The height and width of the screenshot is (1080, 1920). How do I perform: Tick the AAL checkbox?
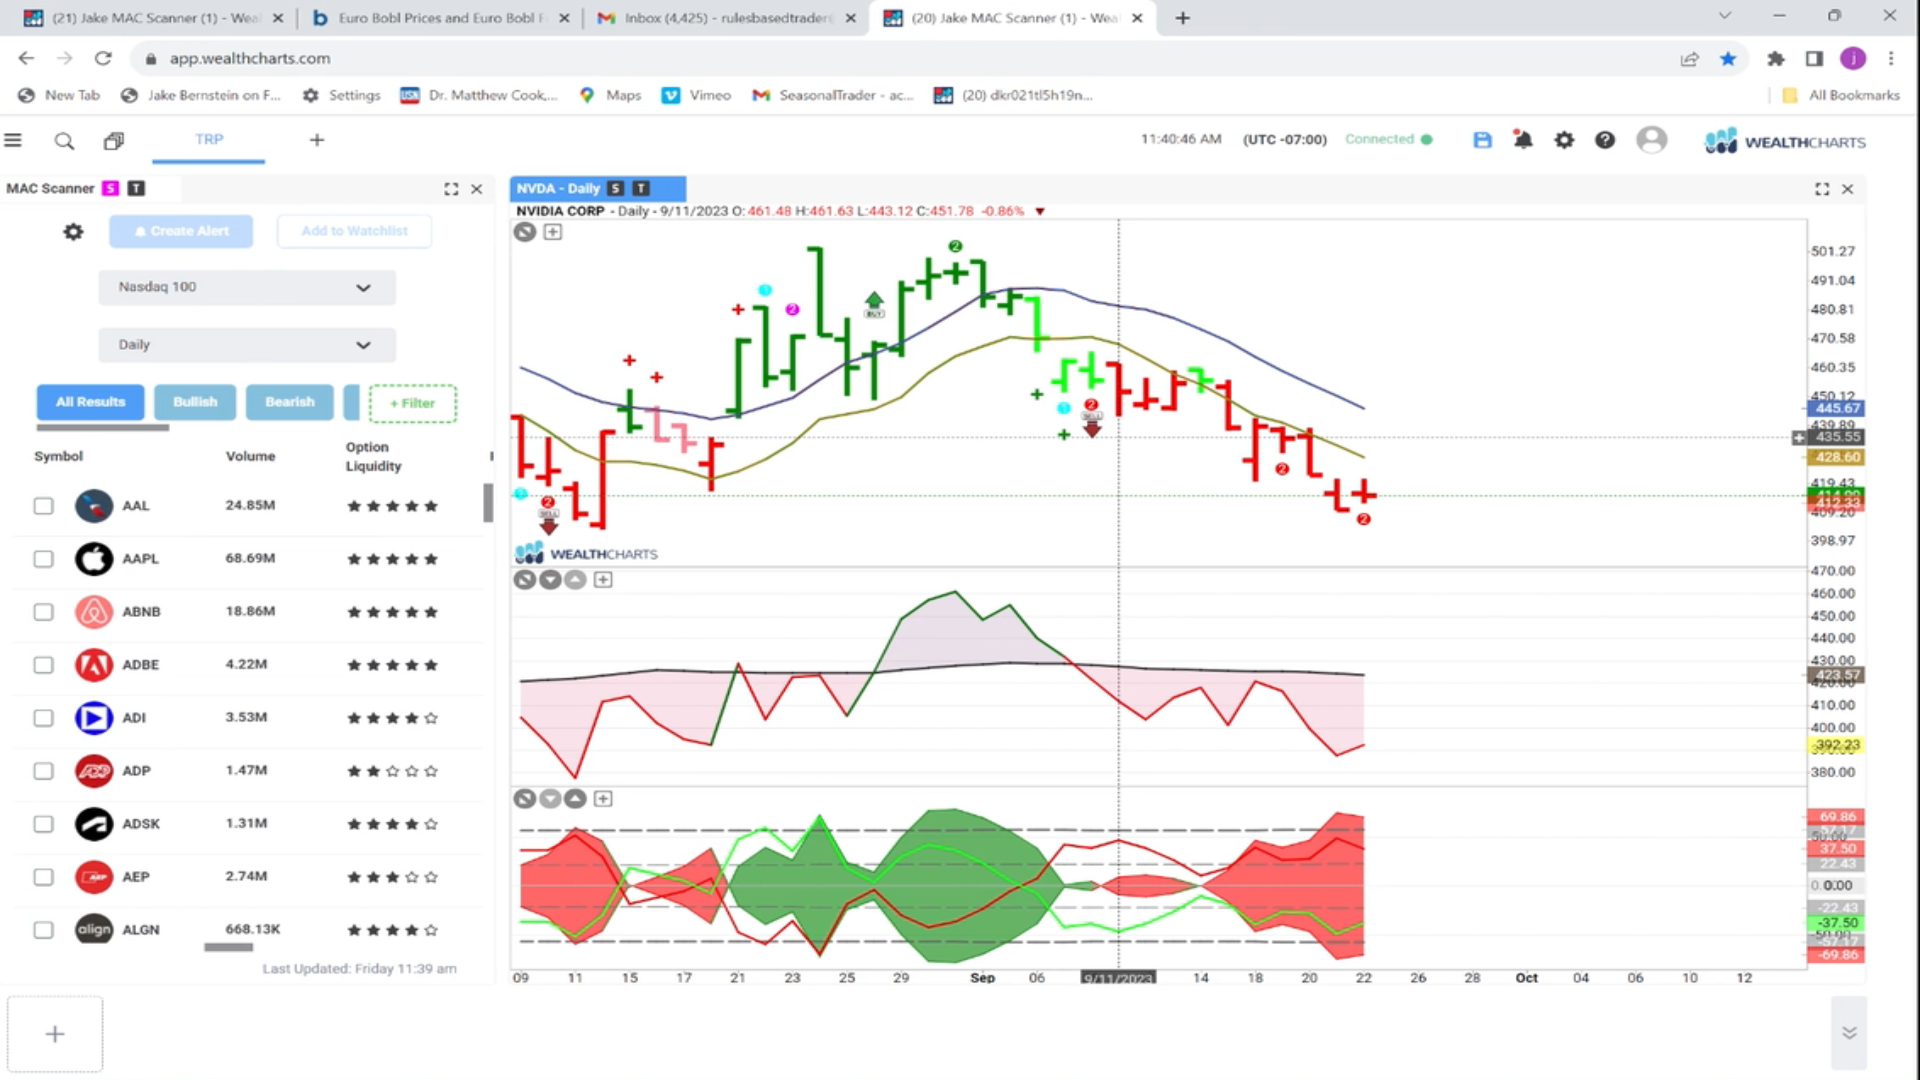coord(43,506)
